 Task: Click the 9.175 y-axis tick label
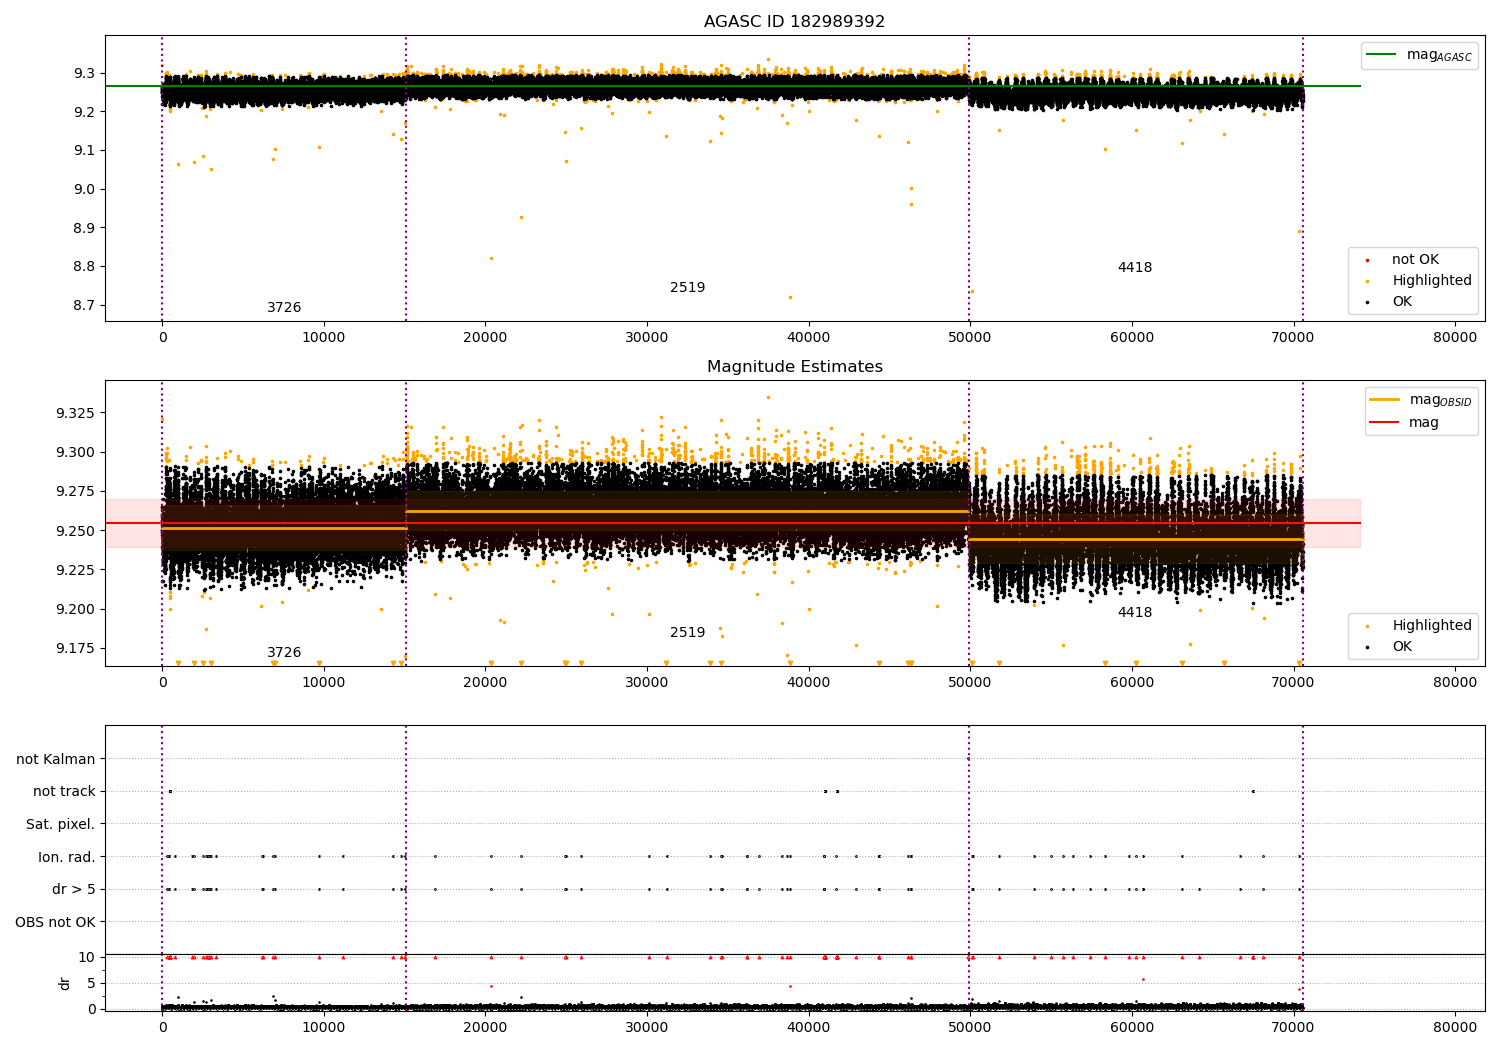(75, 649)
